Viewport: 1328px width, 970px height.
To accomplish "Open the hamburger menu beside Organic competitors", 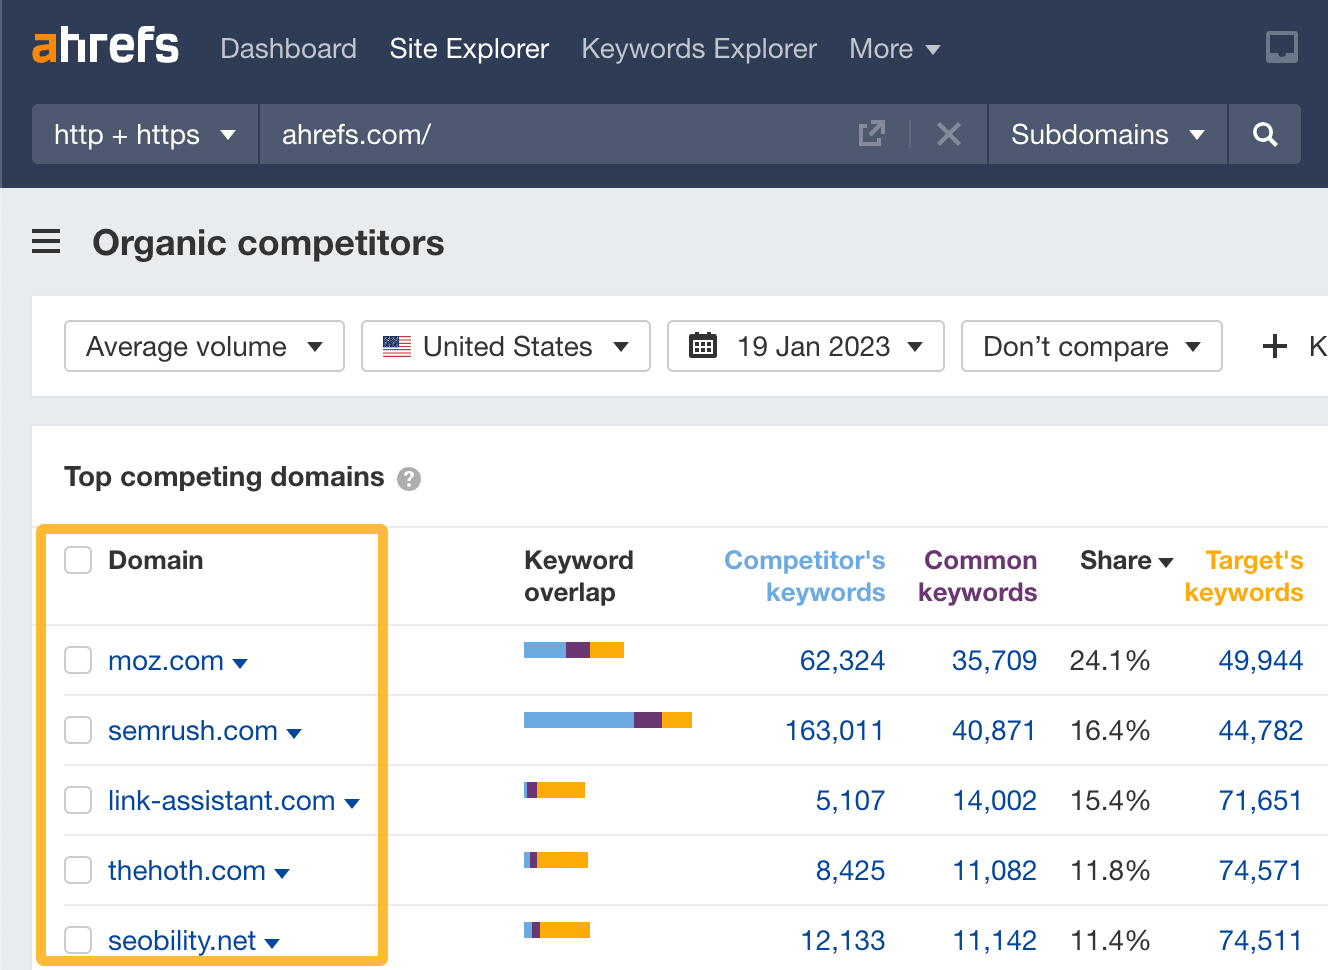I will [x=46, y=241].
